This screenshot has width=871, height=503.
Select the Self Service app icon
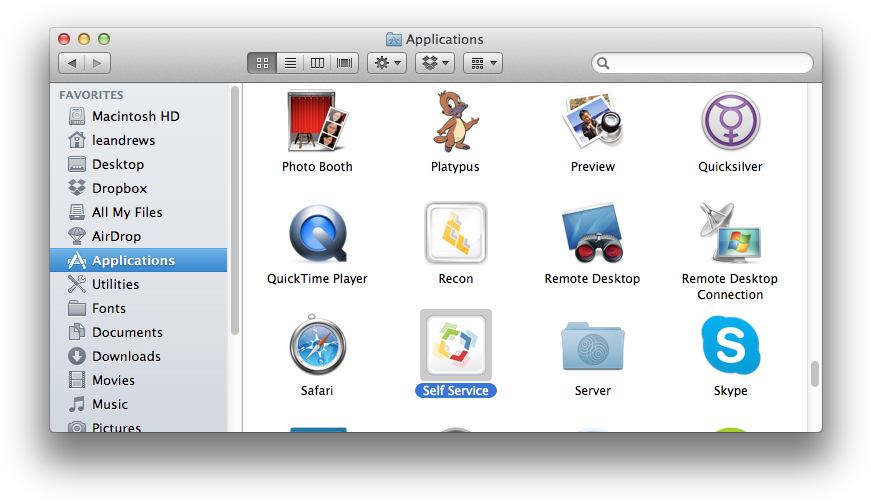coord(455,345)
